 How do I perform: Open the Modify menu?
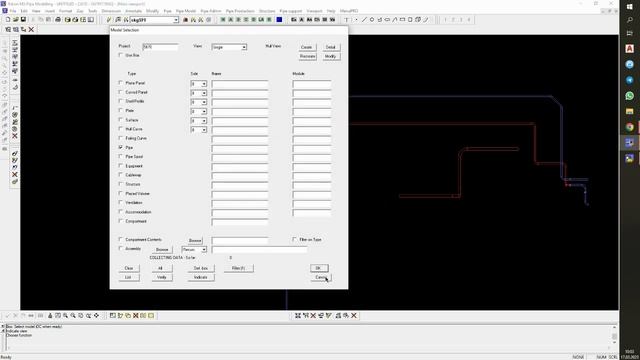152,11
